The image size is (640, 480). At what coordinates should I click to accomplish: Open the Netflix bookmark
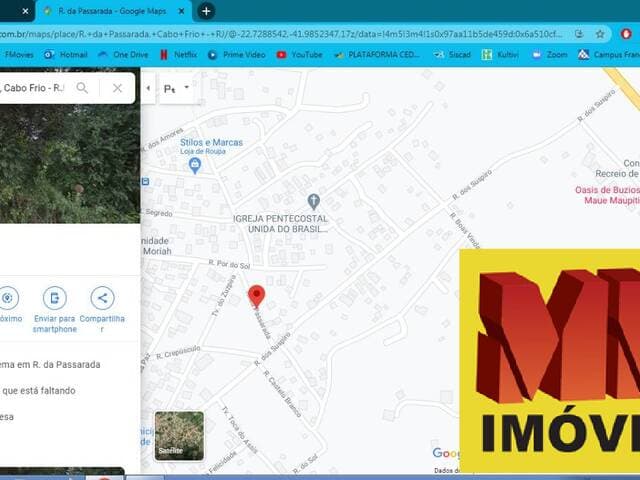coord(178,55)
